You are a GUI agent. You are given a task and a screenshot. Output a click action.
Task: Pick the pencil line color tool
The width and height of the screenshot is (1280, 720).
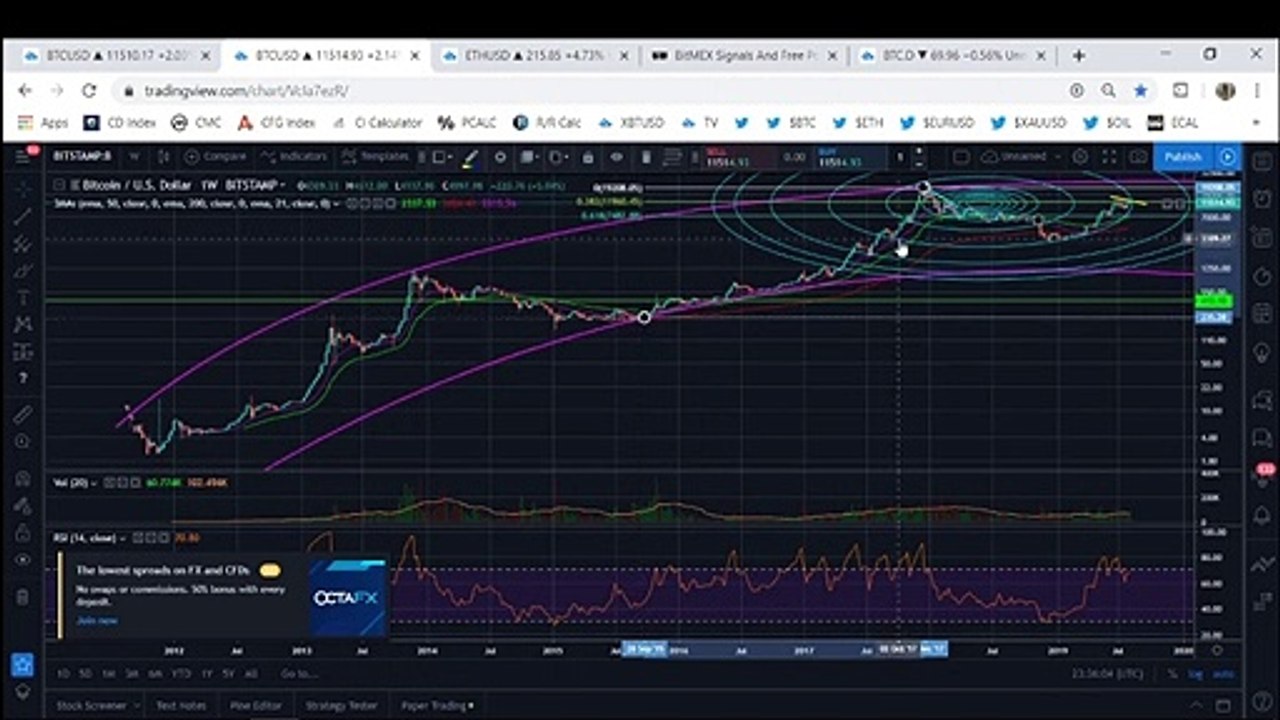click(470, 157)
